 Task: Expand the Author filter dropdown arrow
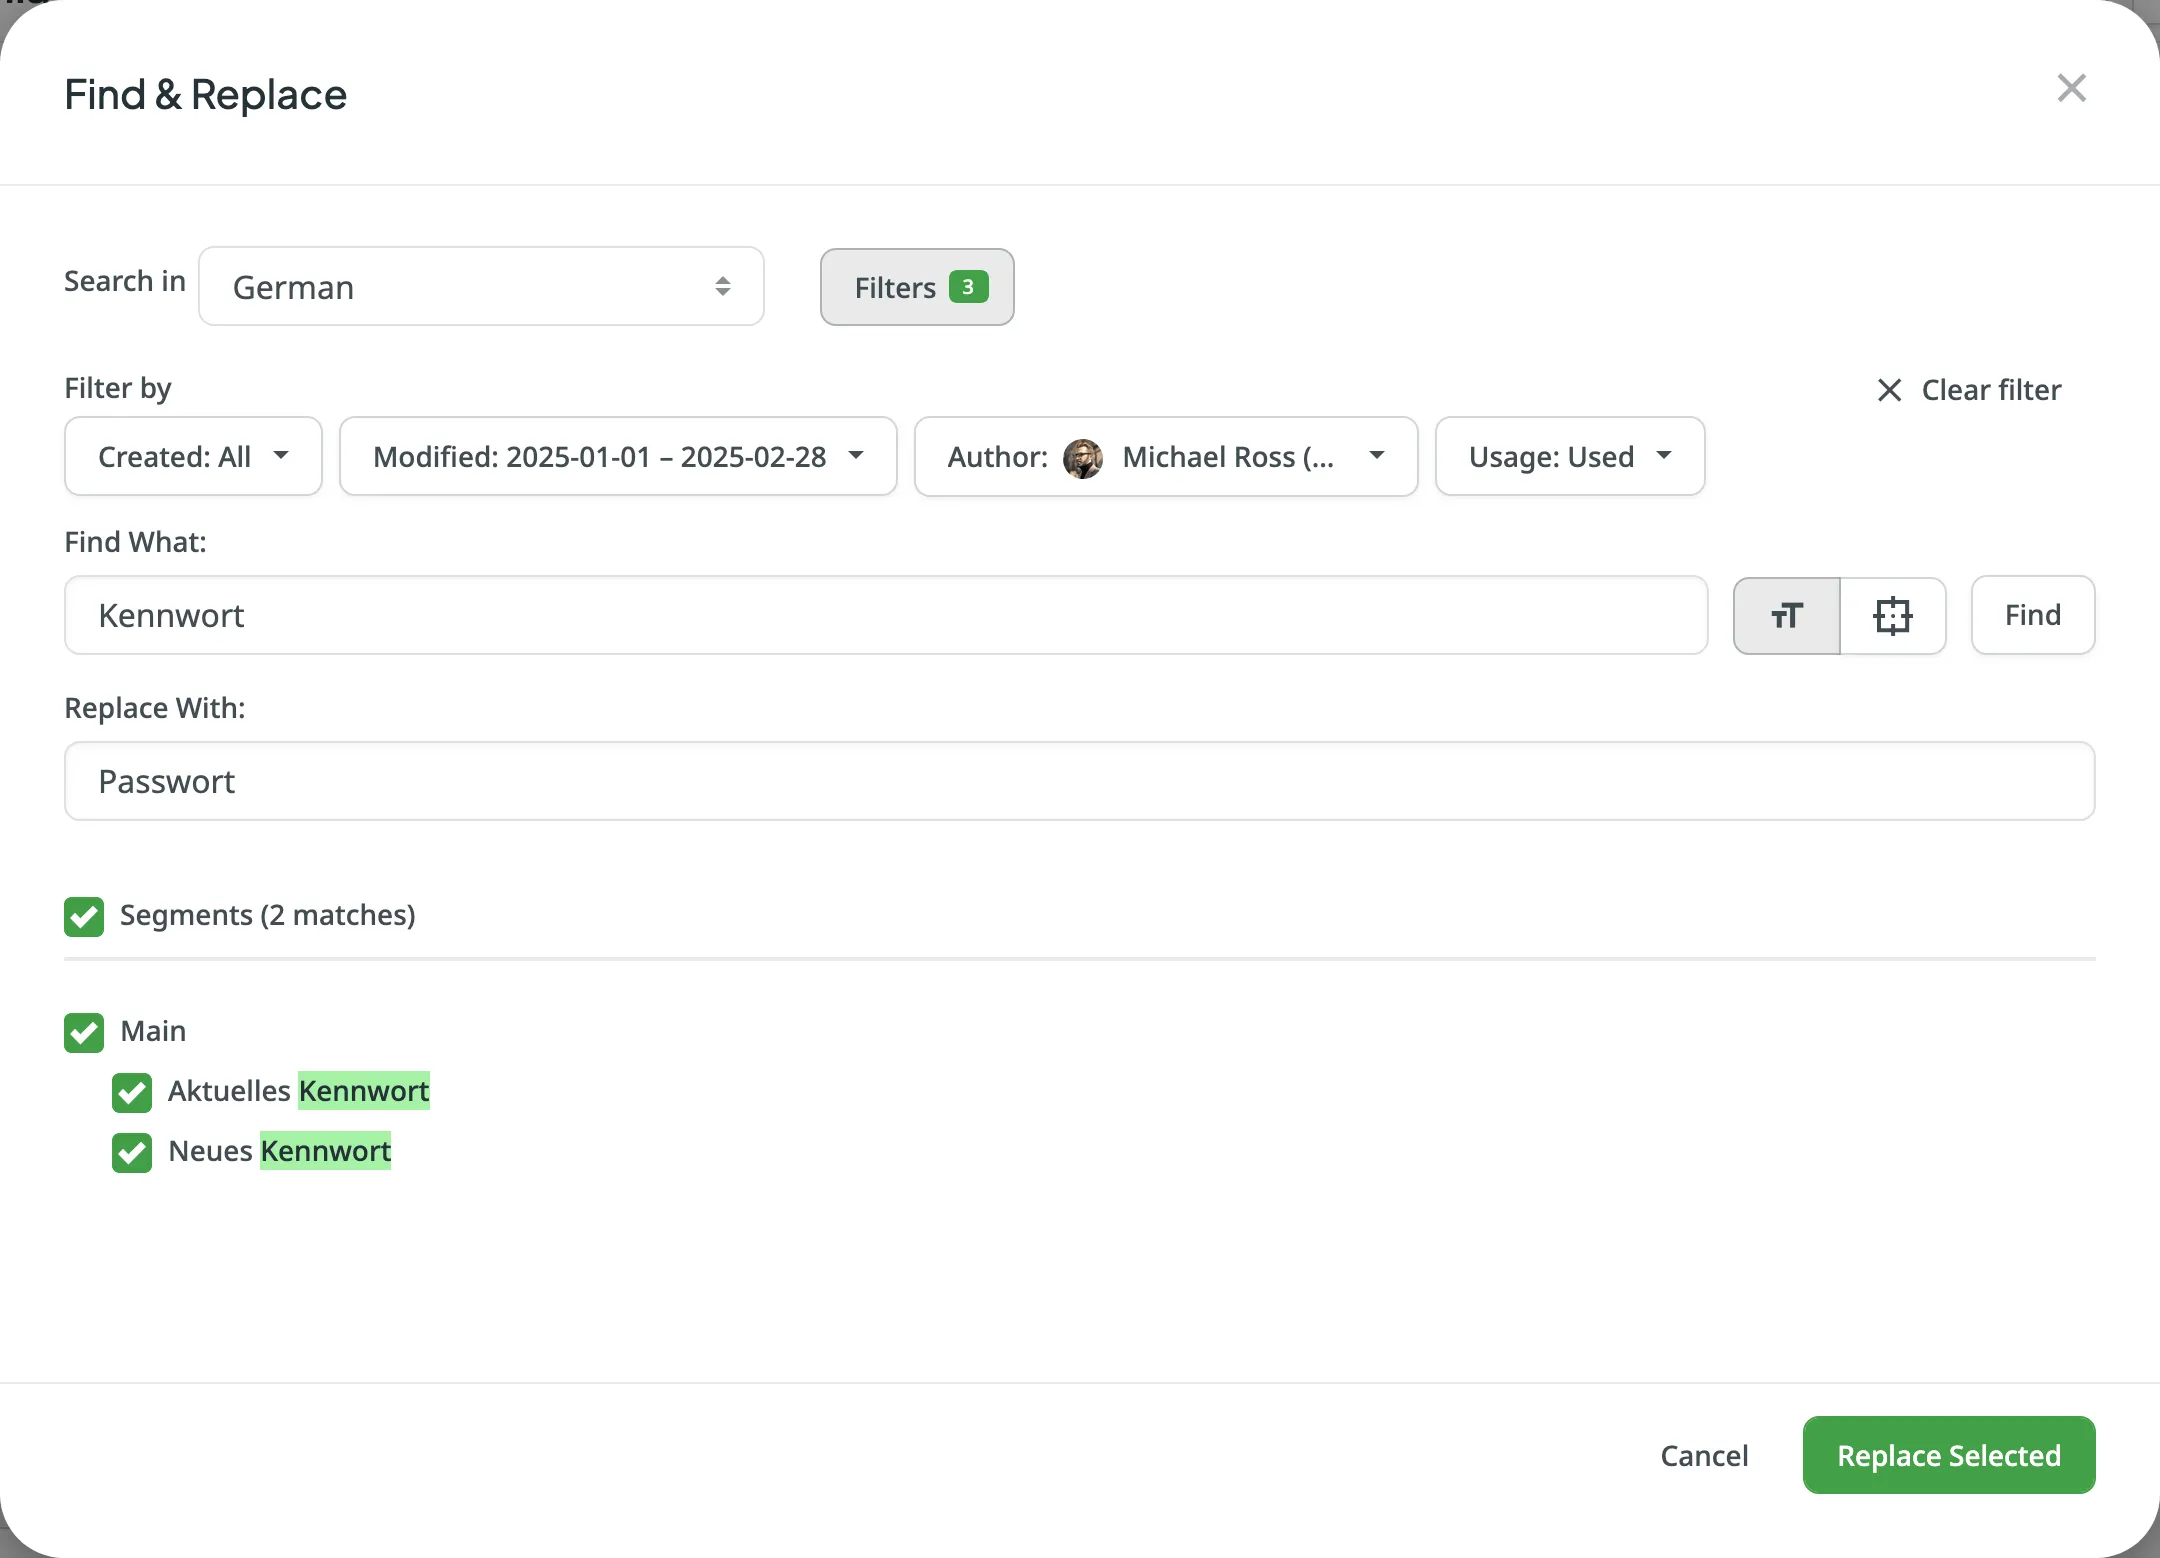click(1377, 456)
